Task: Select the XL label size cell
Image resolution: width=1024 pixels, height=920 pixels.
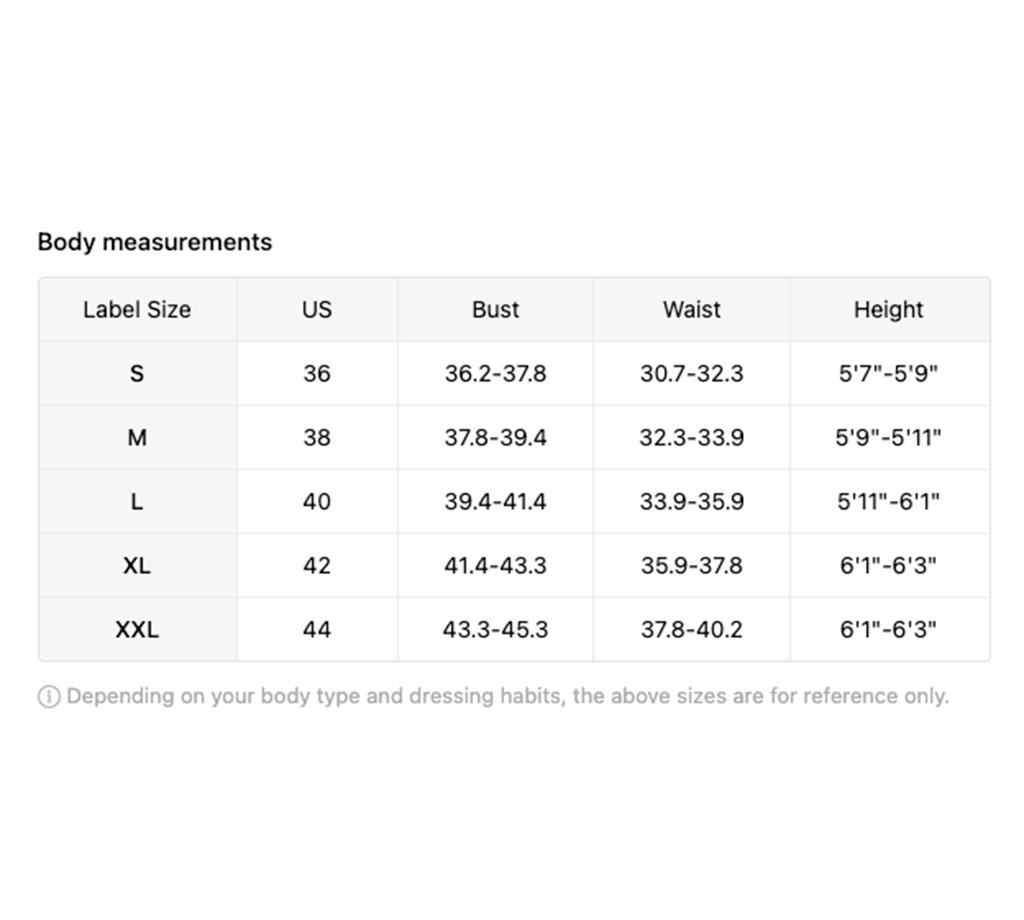Action: (x=137, y=566)
